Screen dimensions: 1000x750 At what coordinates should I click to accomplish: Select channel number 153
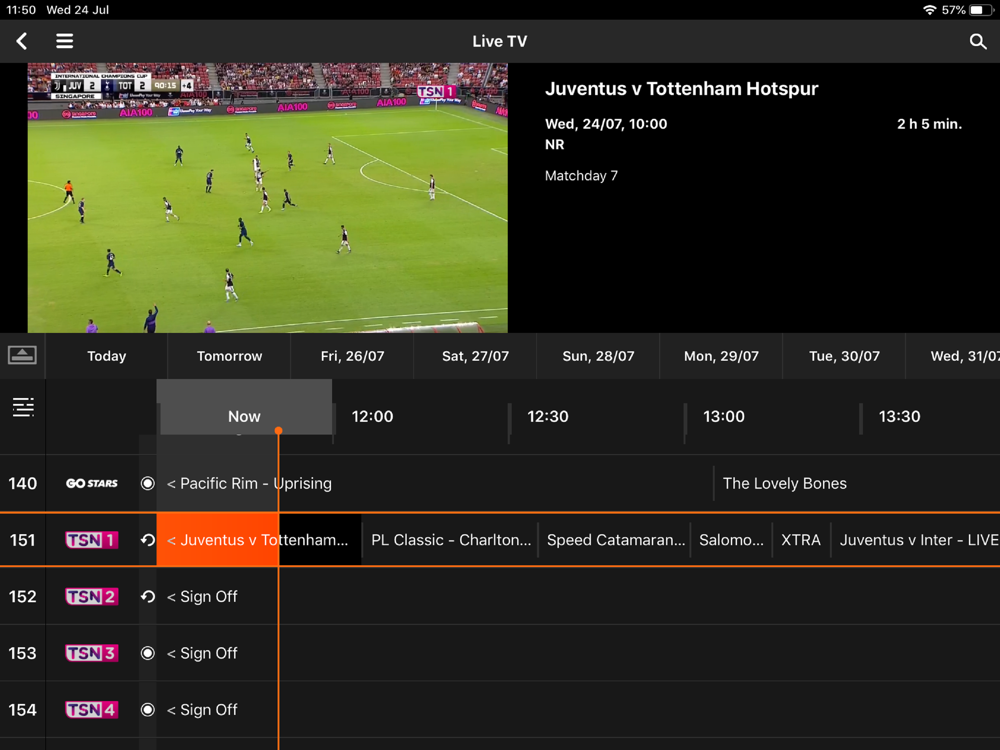[x=22, y=653]
